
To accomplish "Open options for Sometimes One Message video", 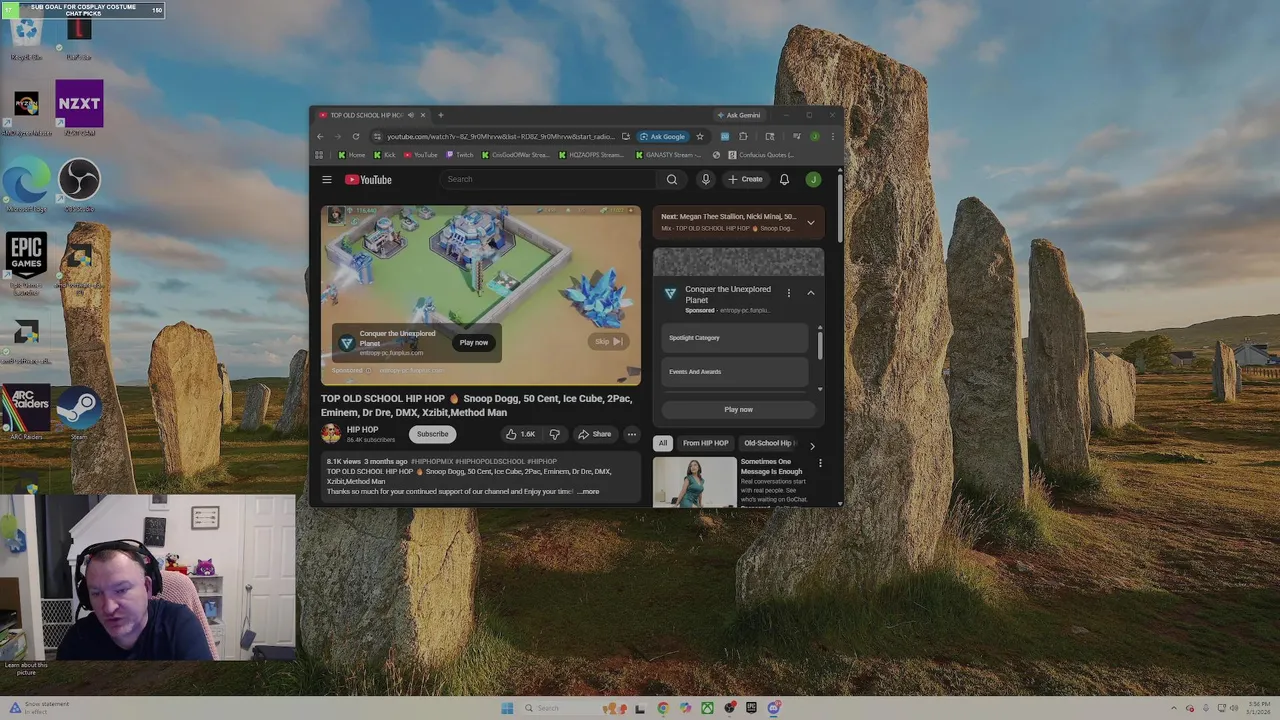I will click(820, 463).
